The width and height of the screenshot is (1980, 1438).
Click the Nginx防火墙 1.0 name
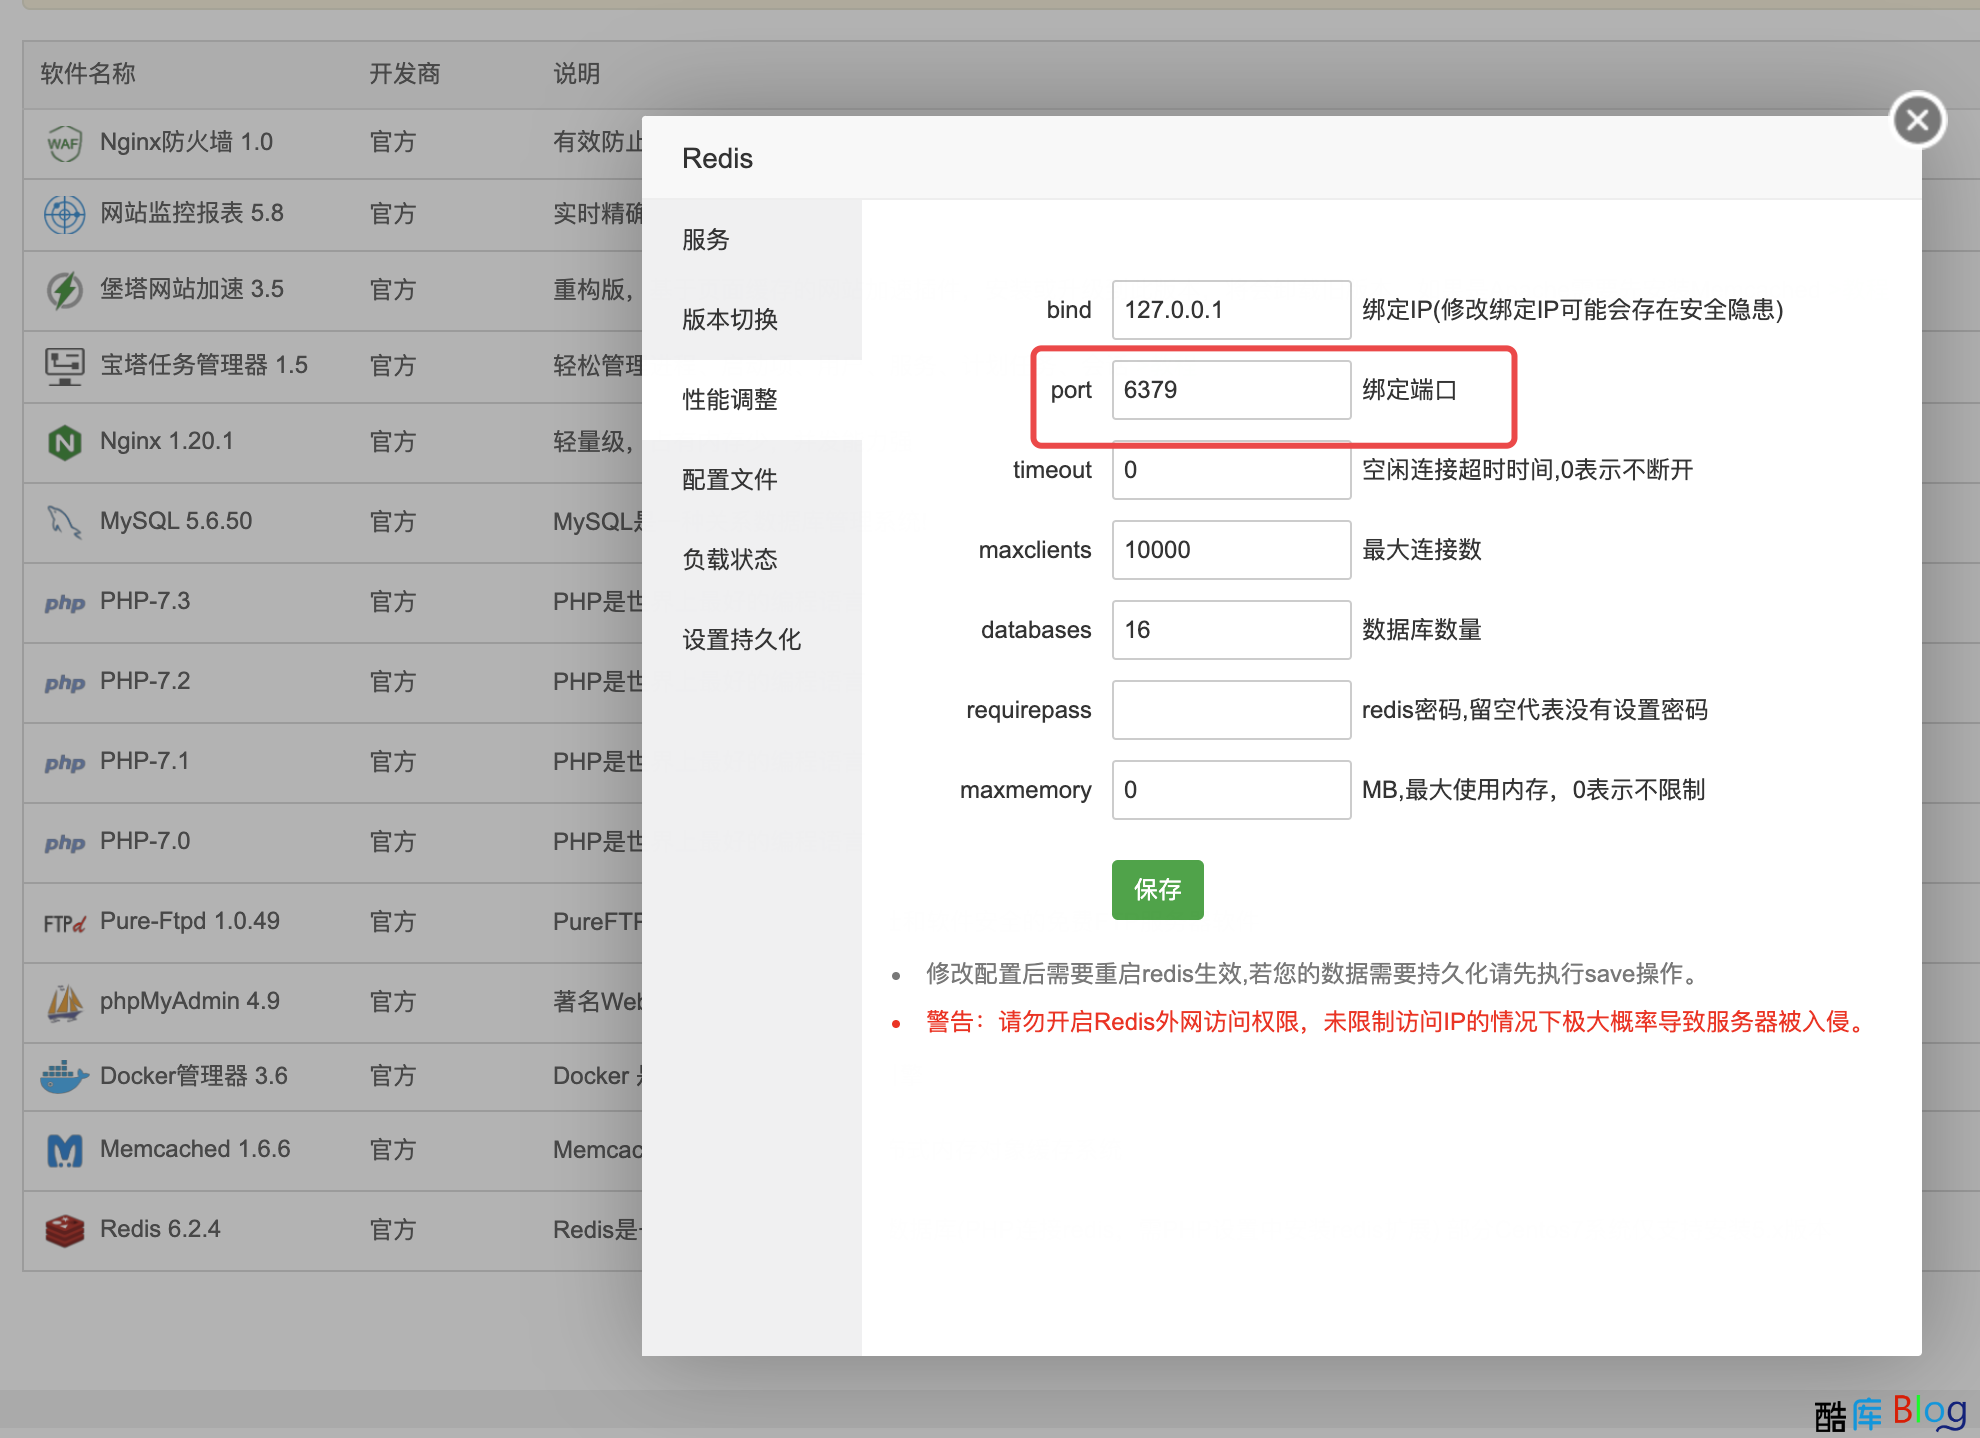(186, 142)
